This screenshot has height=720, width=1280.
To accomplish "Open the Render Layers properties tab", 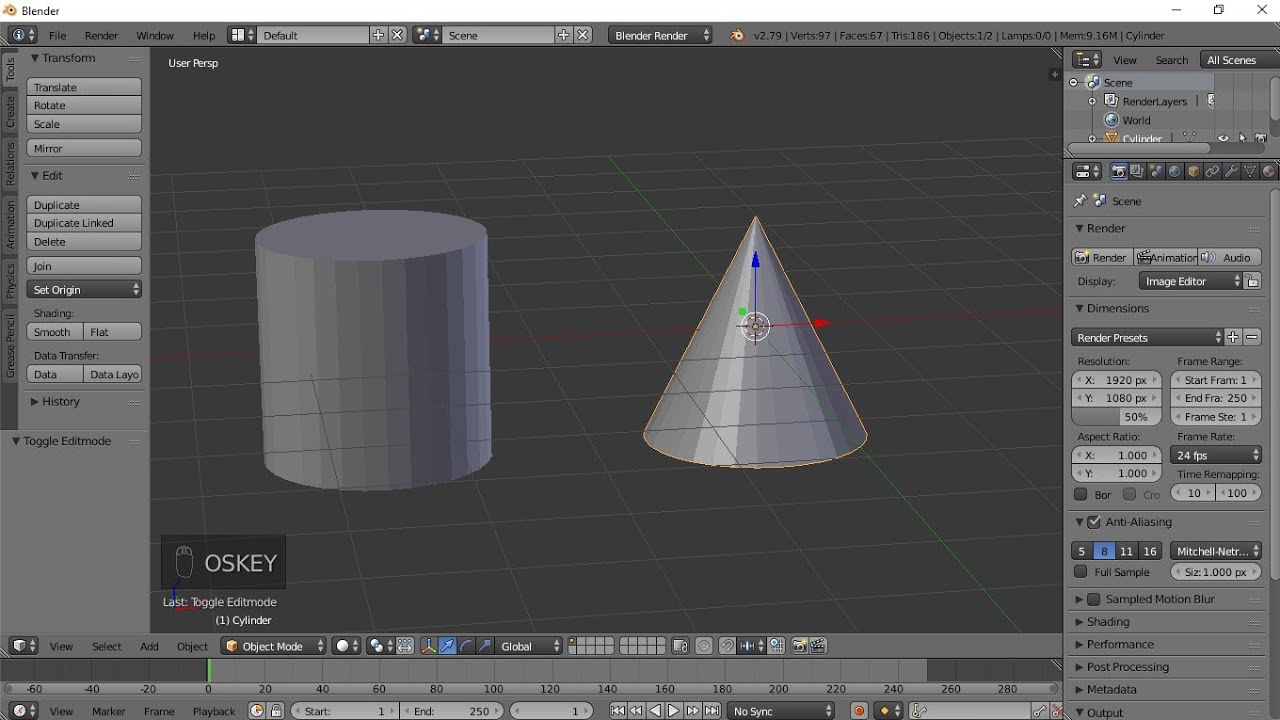I will click(x=1137, y=172).
